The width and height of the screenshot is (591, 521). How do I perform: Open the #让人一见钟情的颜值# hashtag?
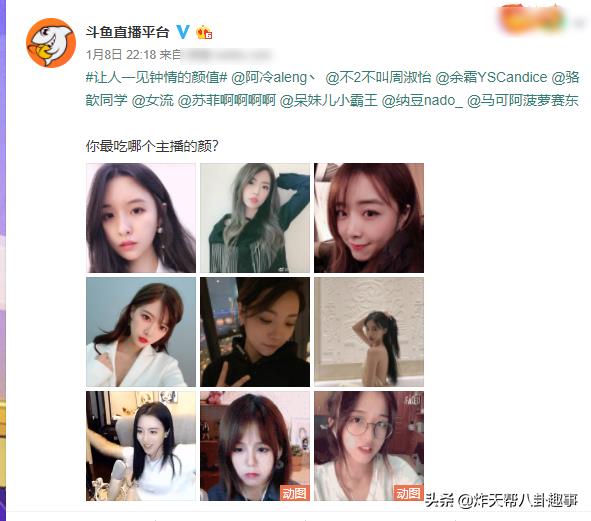tap(156, 77)
